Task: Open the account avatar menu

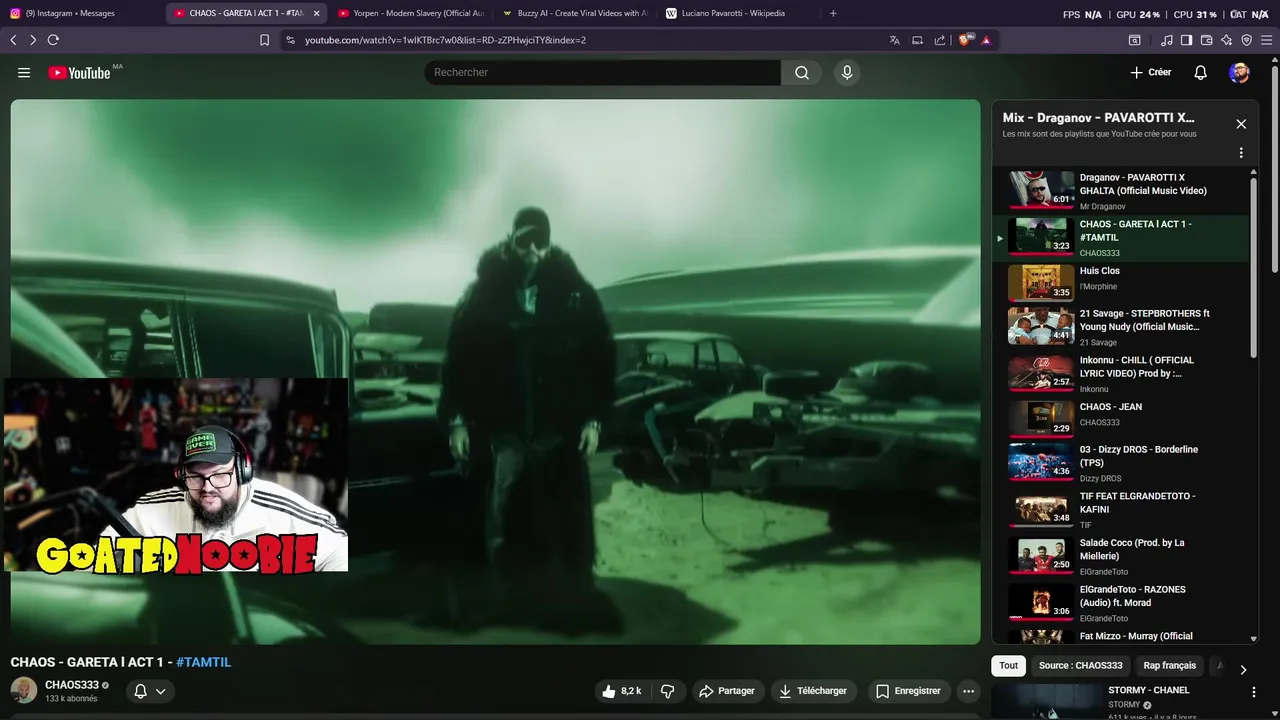Action: (1240, 72)
